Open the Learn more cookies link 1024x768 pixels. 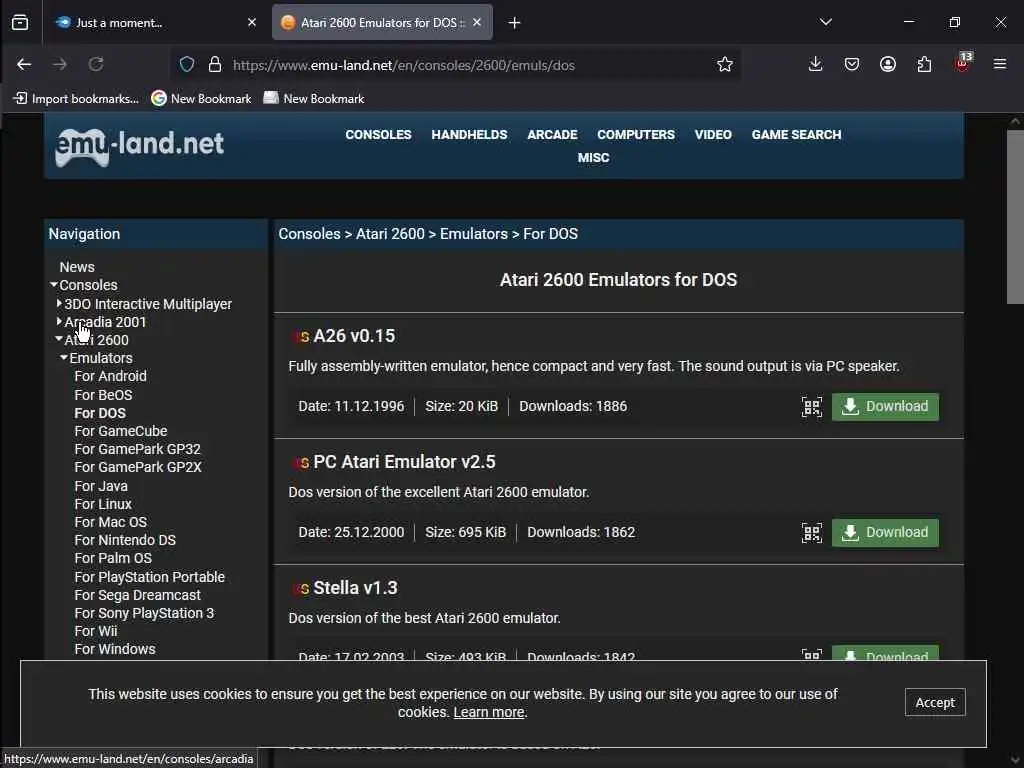pyautogui.click(x=488, y=712)
